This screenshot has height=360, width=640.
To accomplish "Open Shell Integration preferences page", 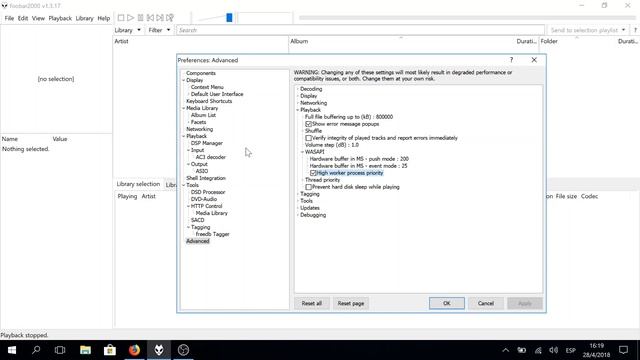I will (x=206, y=178).
